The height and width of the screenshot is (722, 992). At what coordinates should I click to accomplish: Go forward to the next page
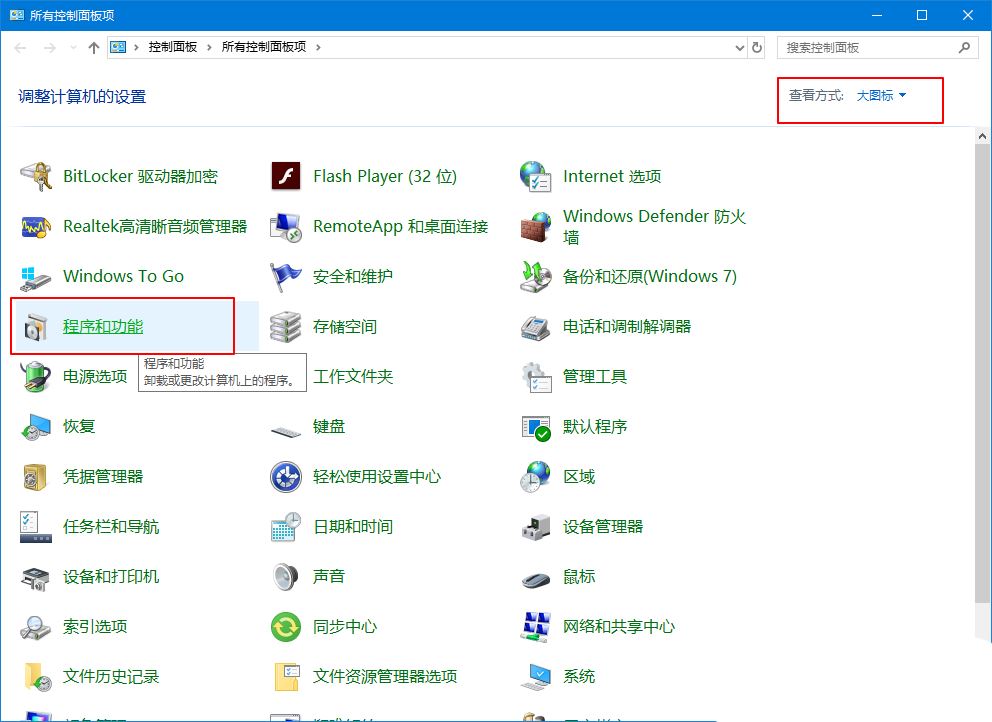coord(49,47)
